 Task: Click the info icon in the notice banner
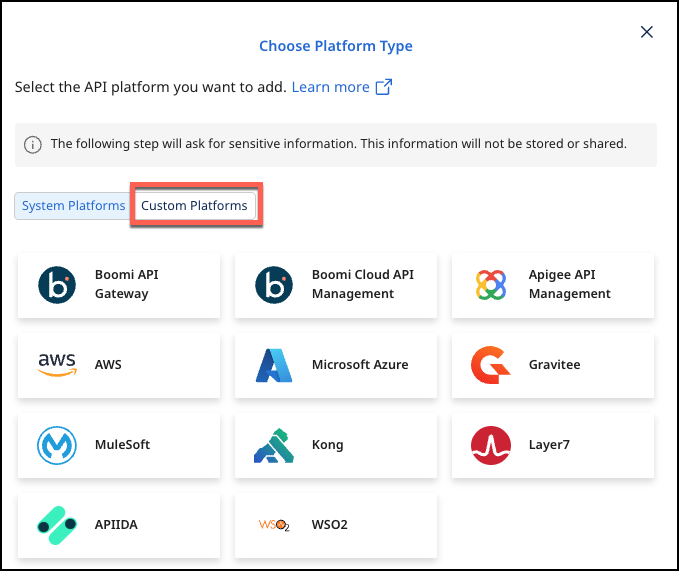33,144
